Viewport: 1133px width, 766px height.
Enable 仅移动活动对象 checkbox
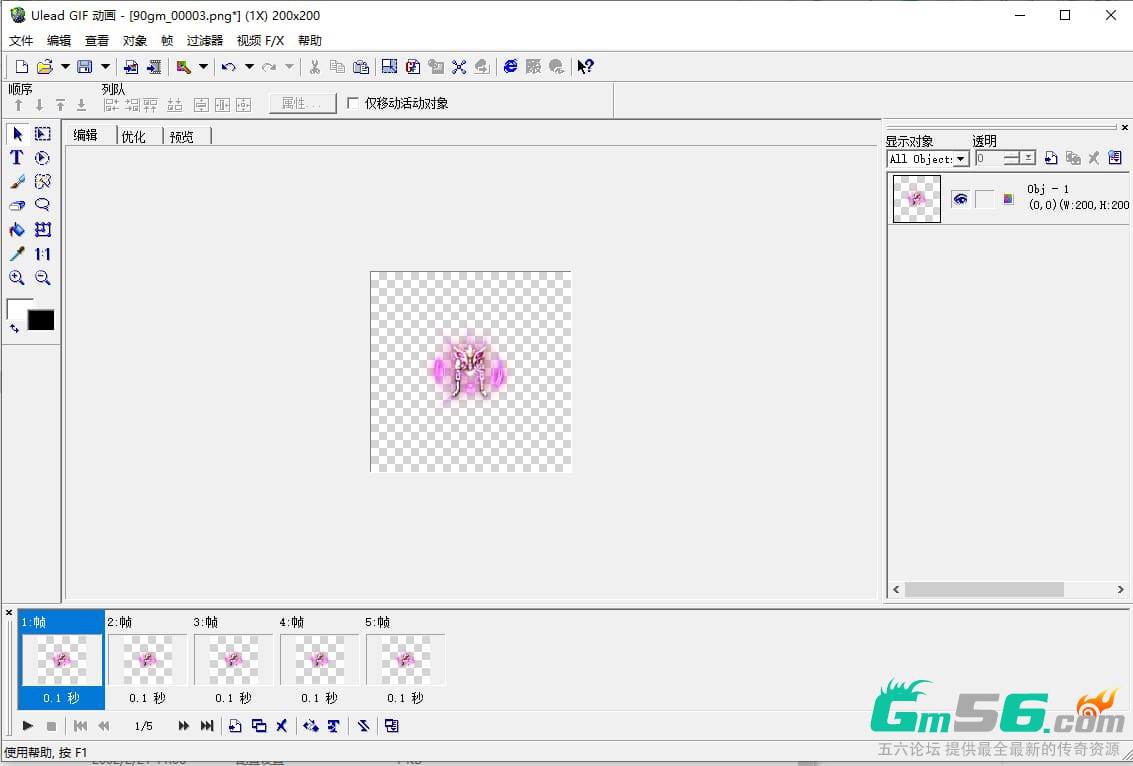pyautogui.click(x=353, y=103)
